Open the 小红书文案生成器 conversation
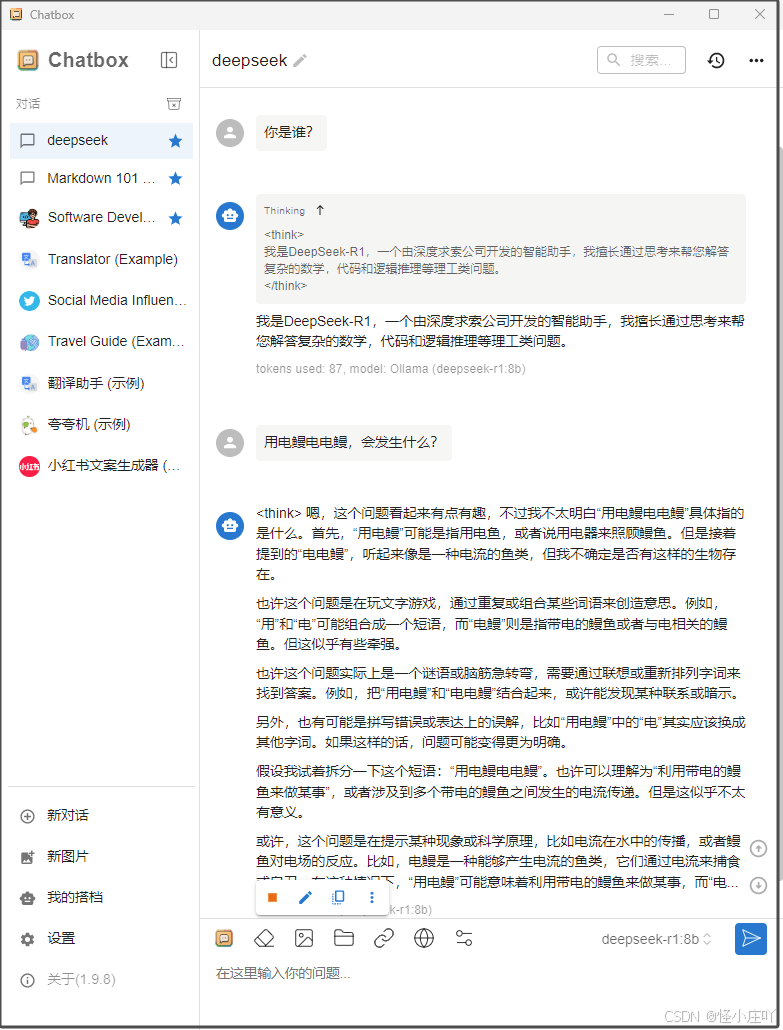 [101, 466]
